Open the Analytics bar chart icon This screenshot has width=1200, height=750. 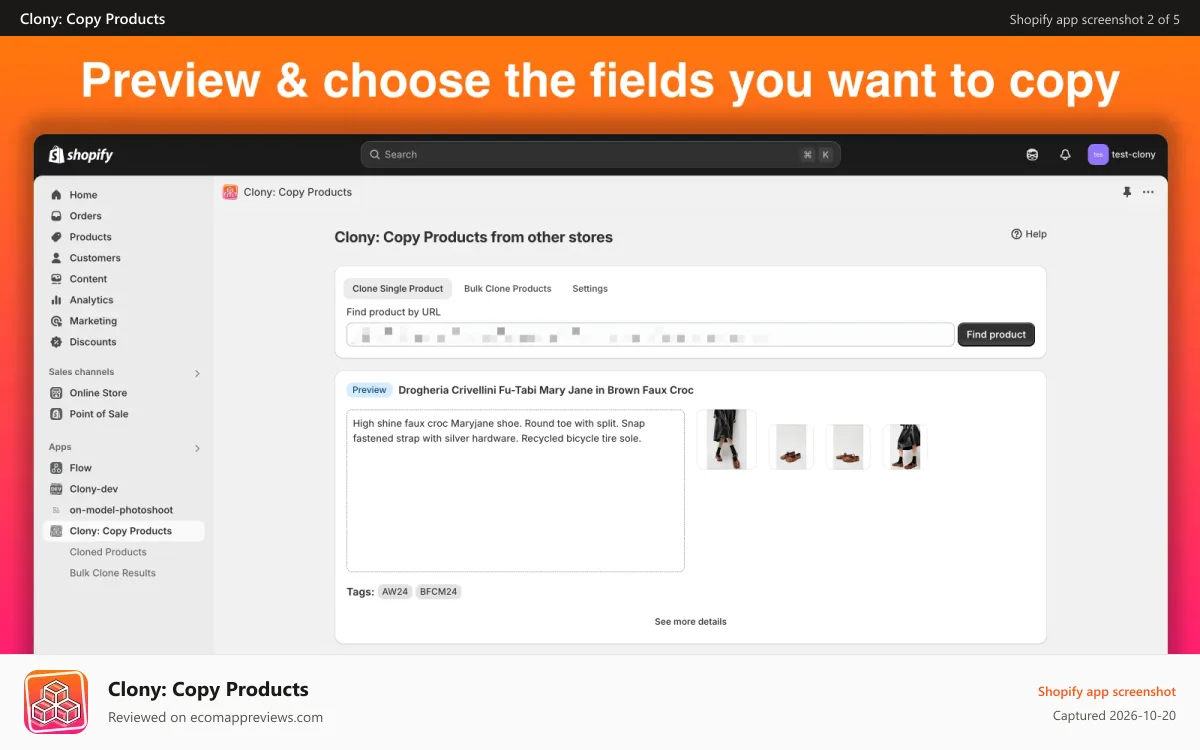click(x=57, y=300)
